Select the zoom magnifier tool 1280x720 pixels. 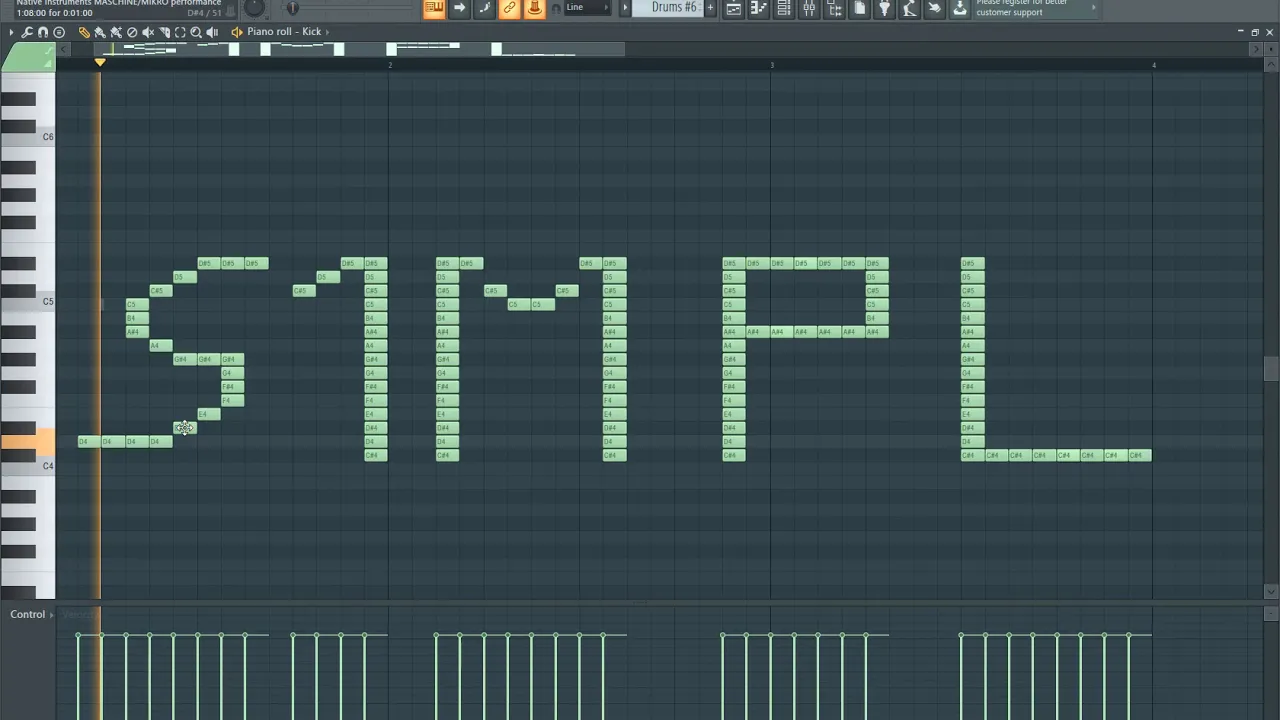(196, 32)
